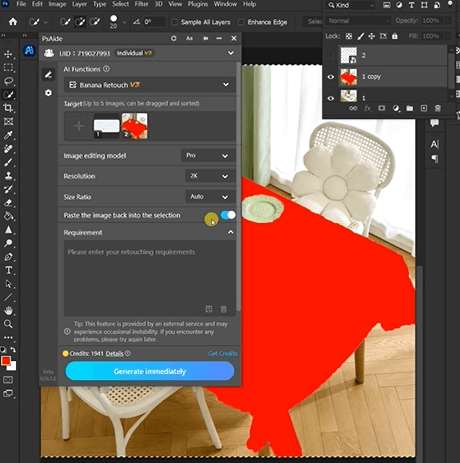Click the Get Credits link
The width and height of the screenshot is (460, 463).
[x=222, y=353]
